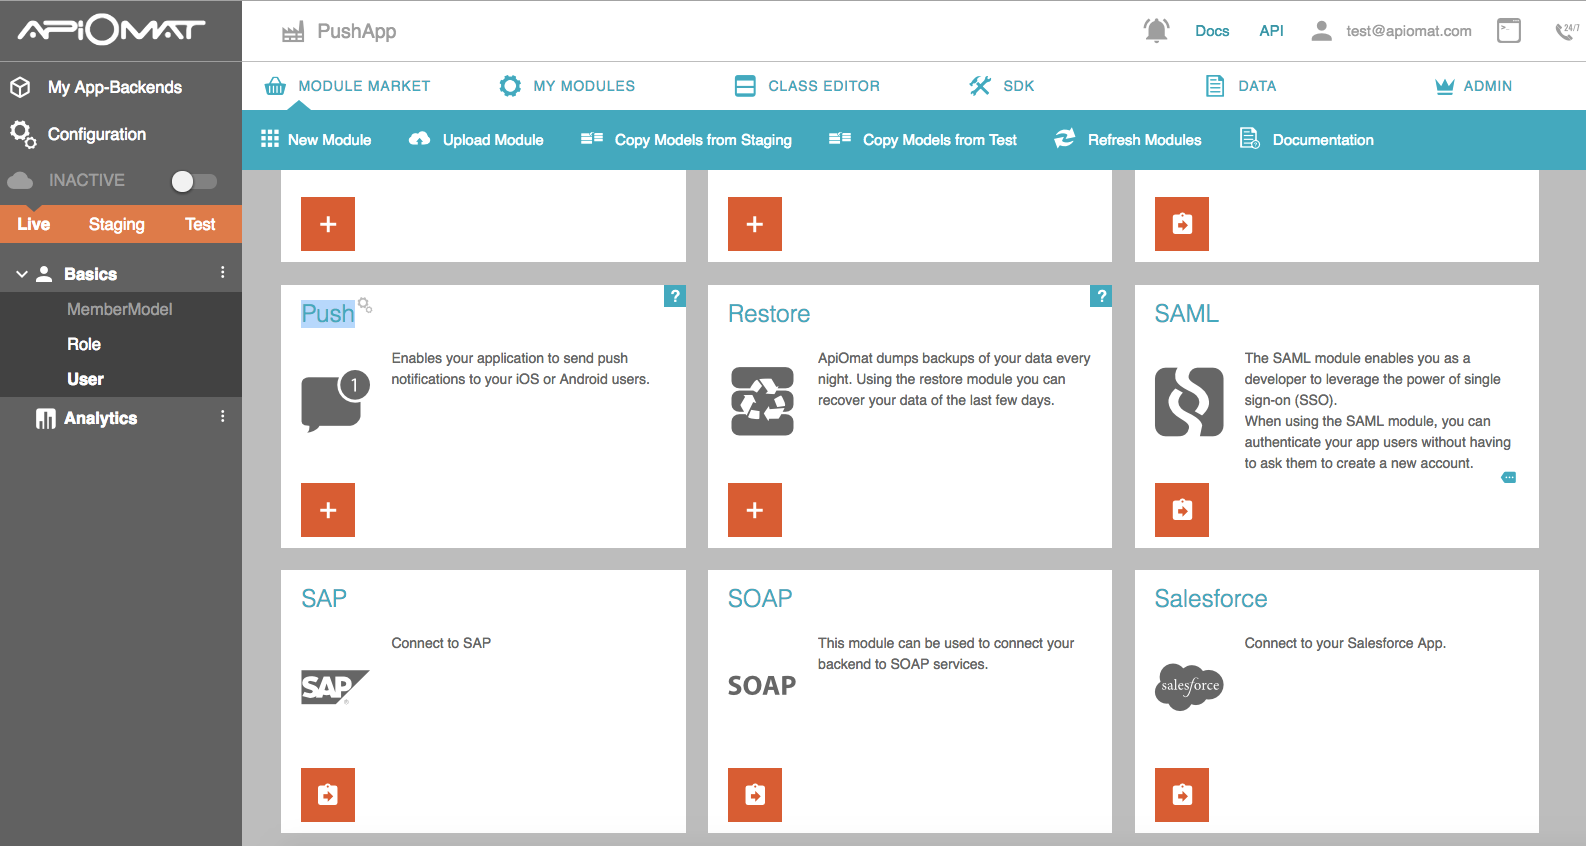The width and height of the screenshot is (1586, 846).
Task: Collapse the Basics module tree
Action: point(22,274)
